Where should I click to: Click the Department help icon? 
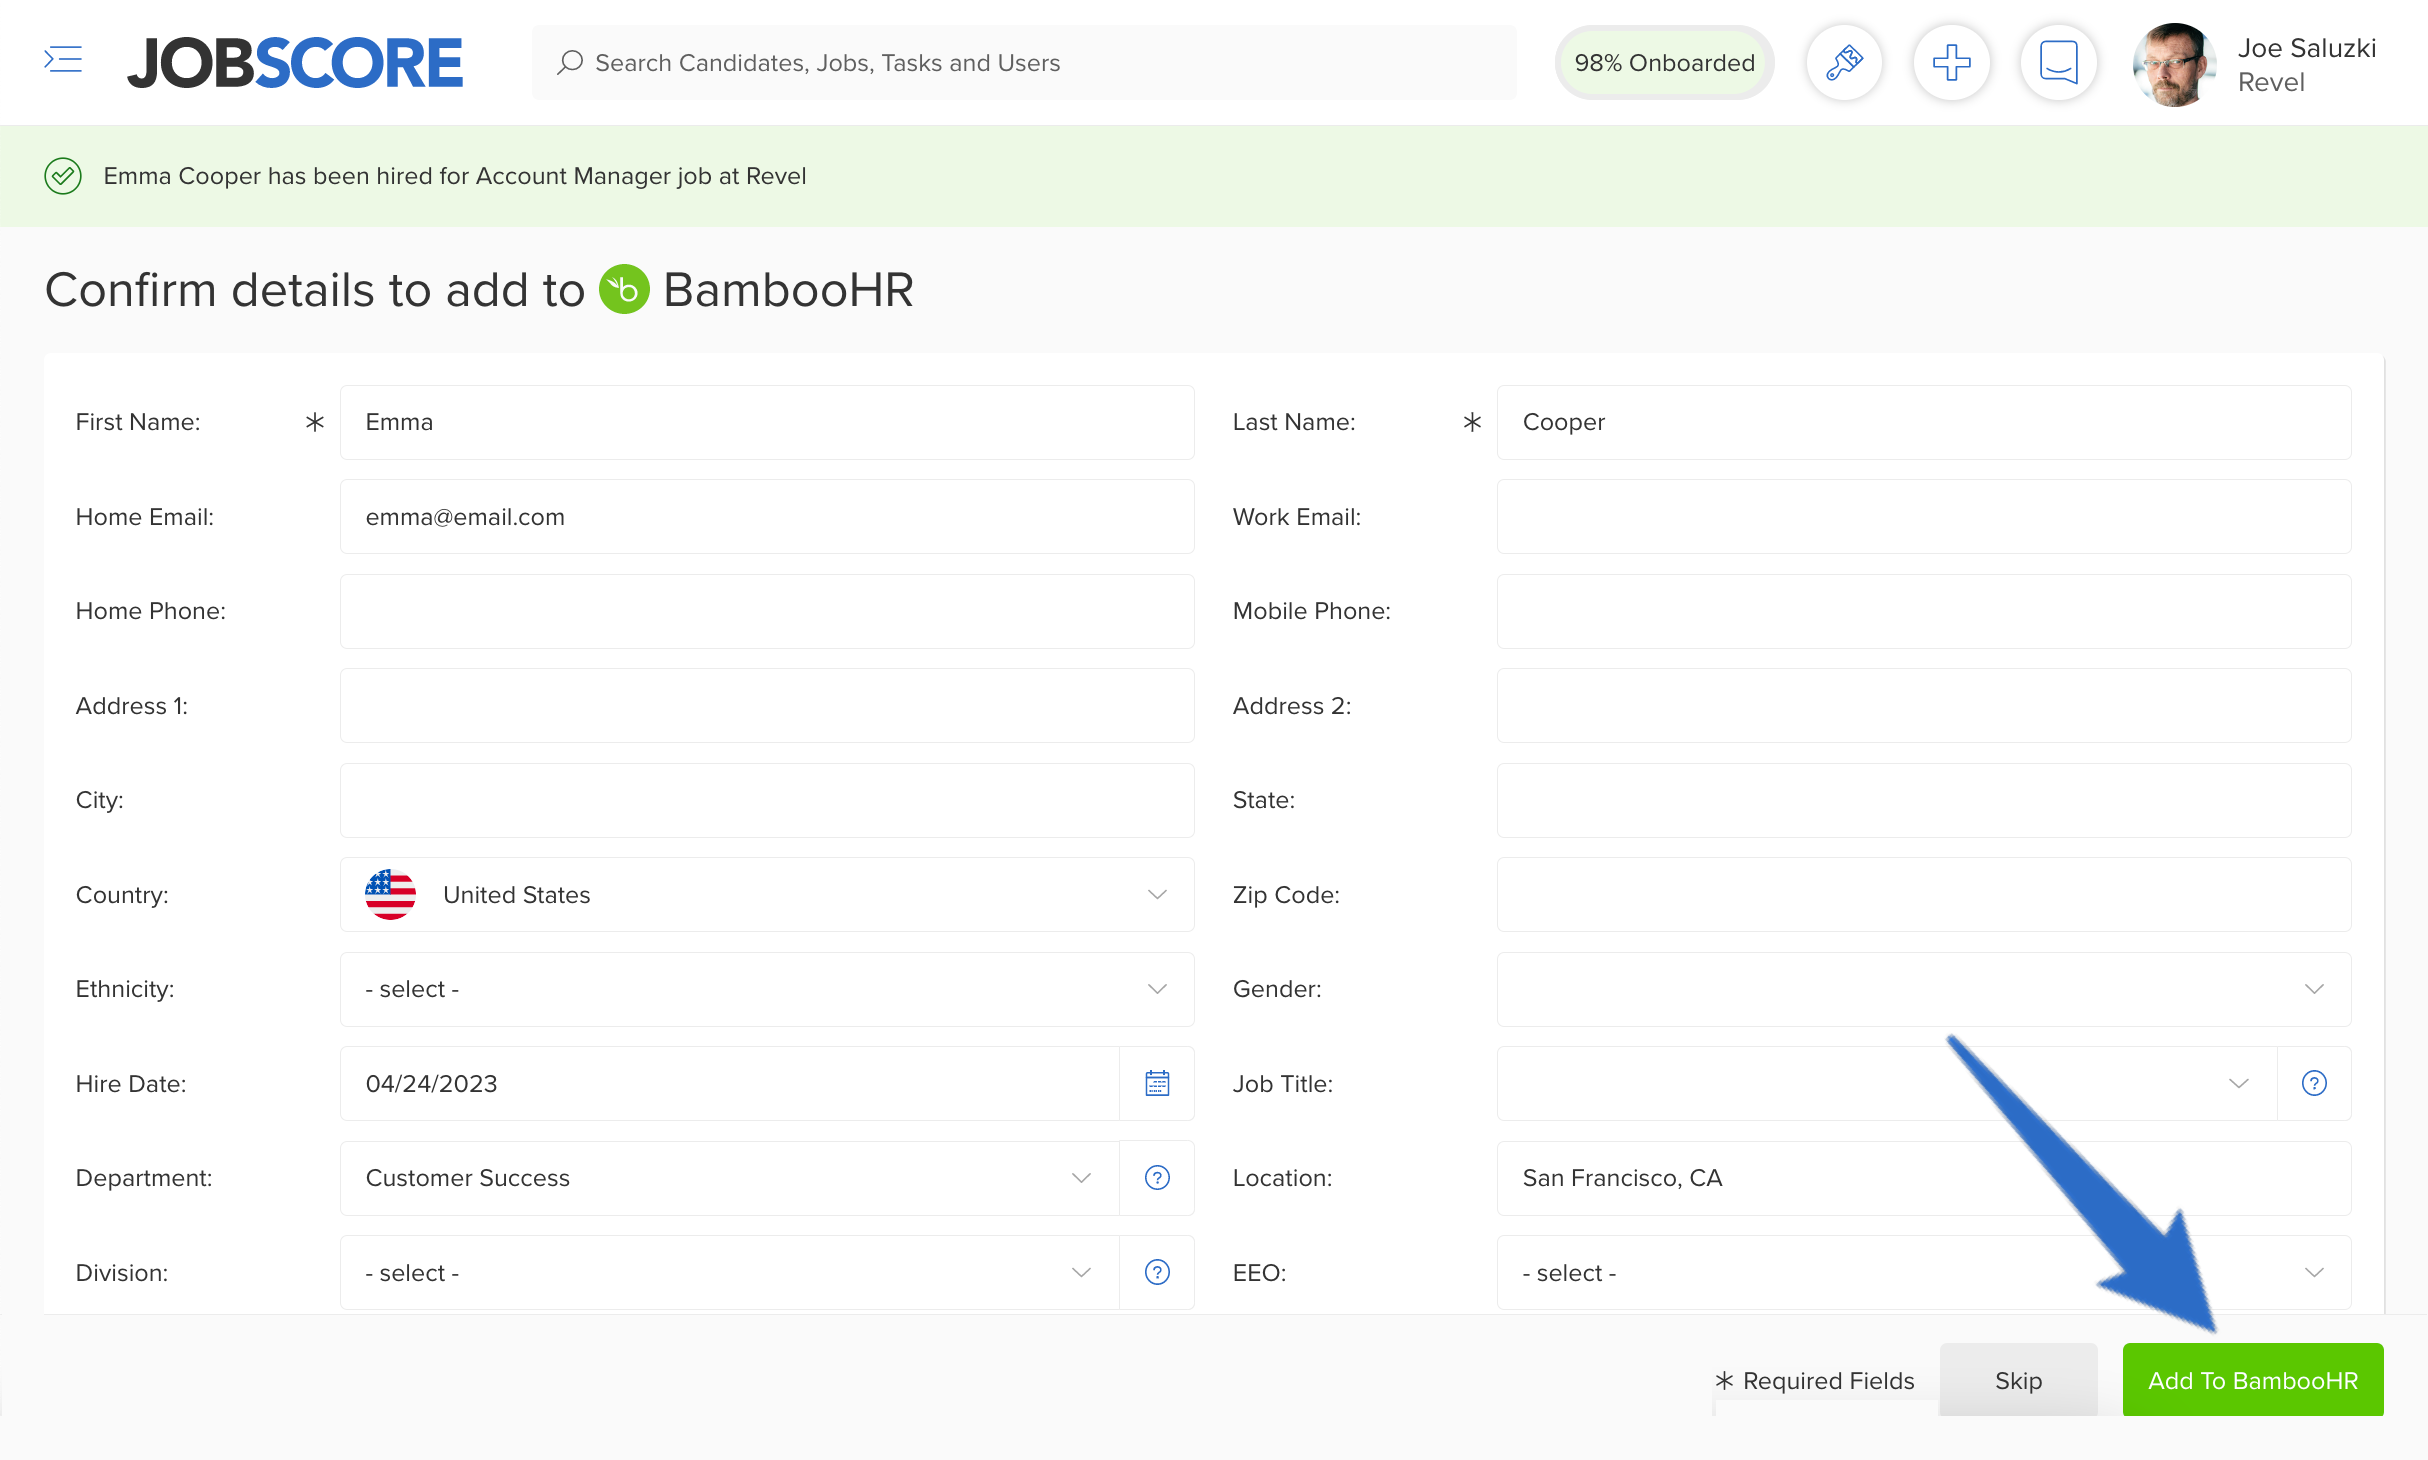pos(1157,1178)
